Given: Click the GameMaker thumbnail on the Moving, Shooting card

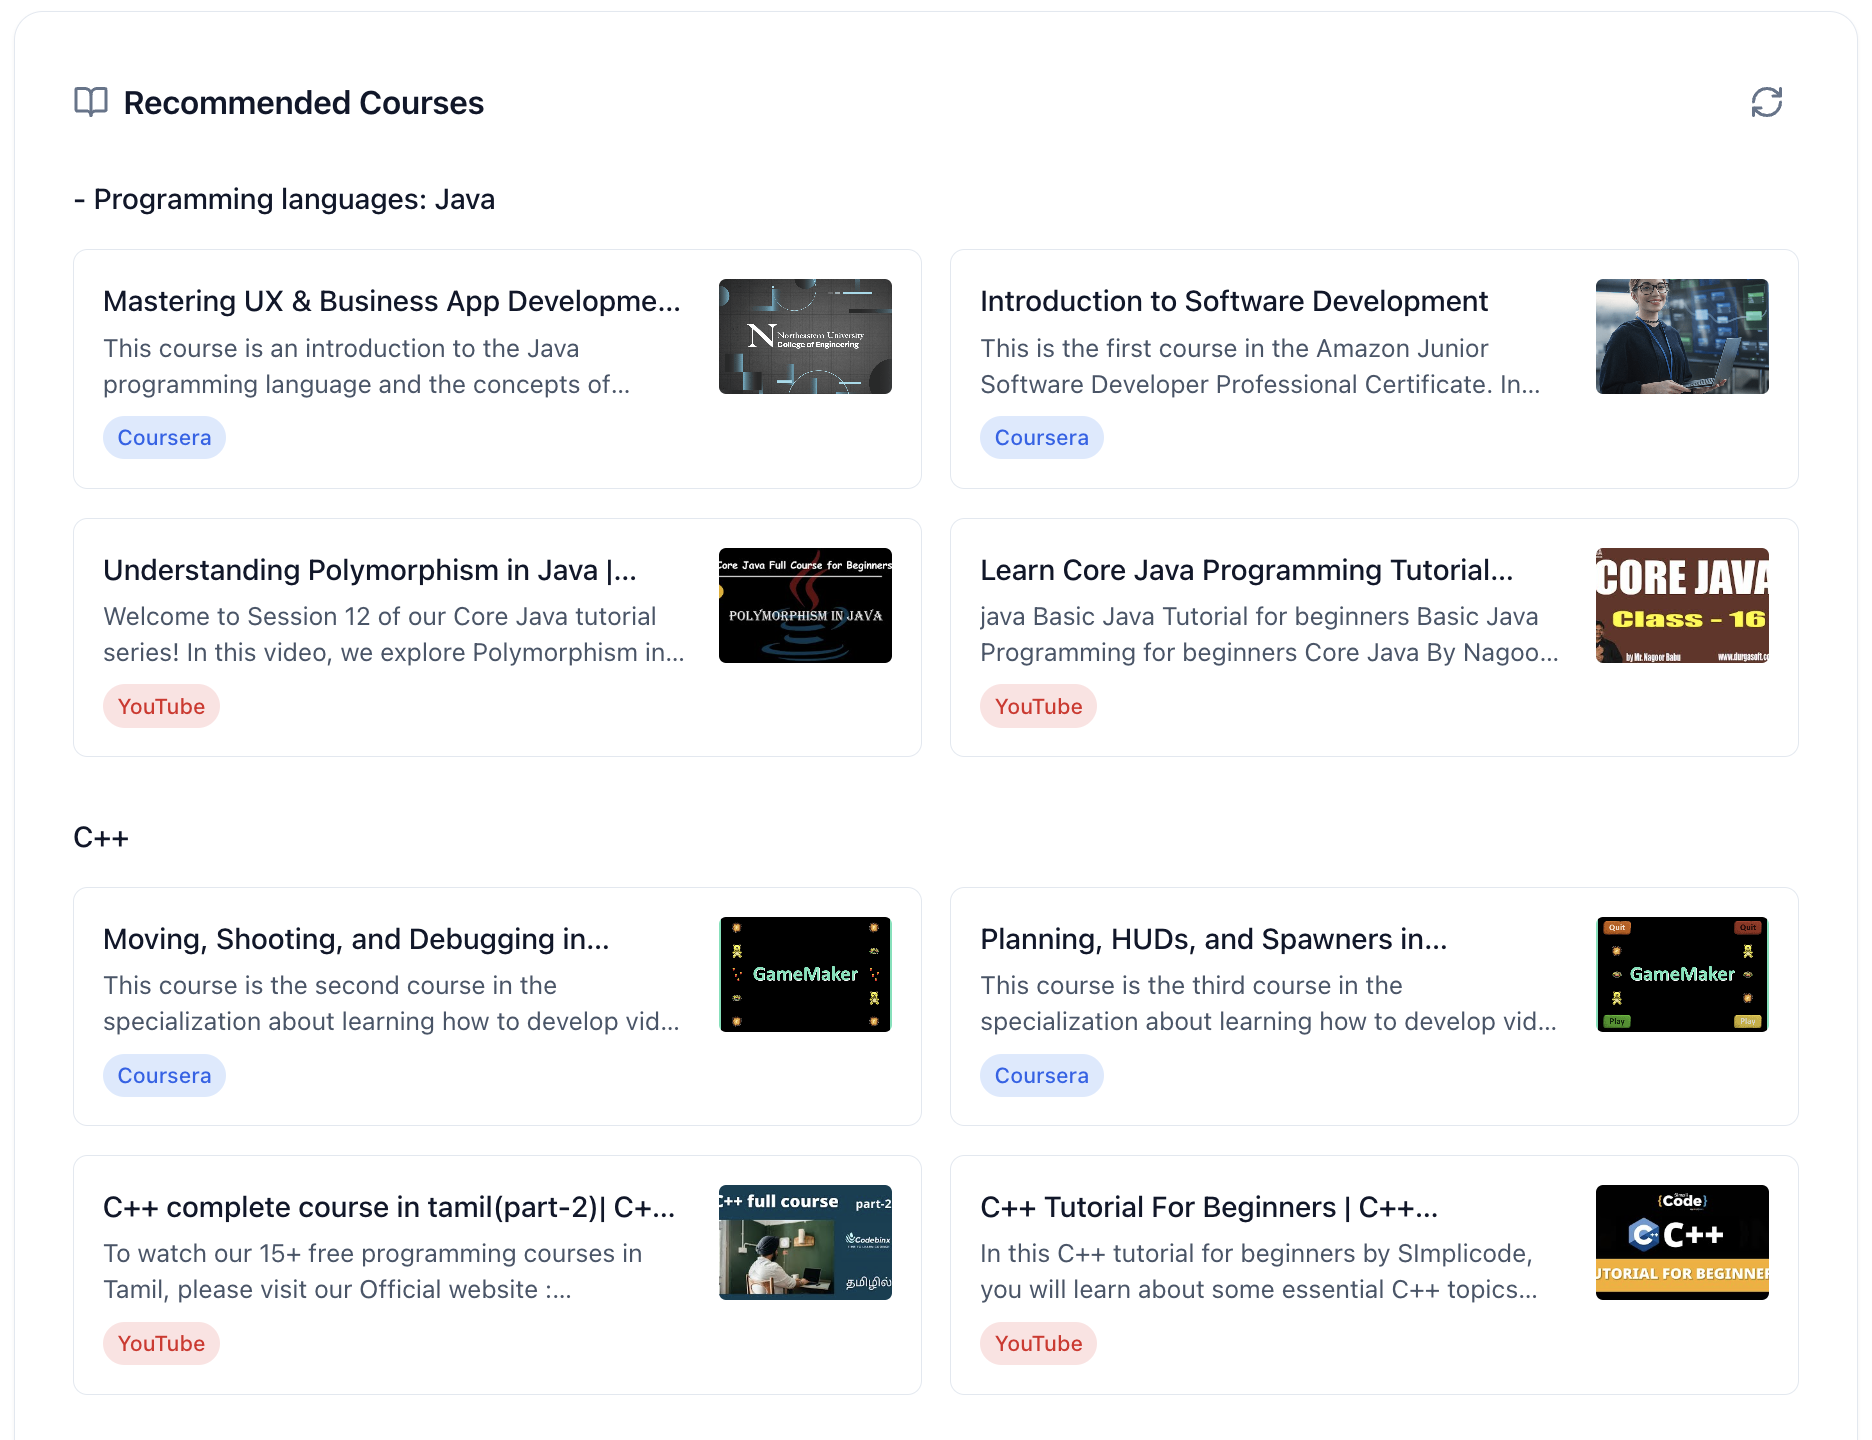Looking at the screenshot, I should 805,974.
